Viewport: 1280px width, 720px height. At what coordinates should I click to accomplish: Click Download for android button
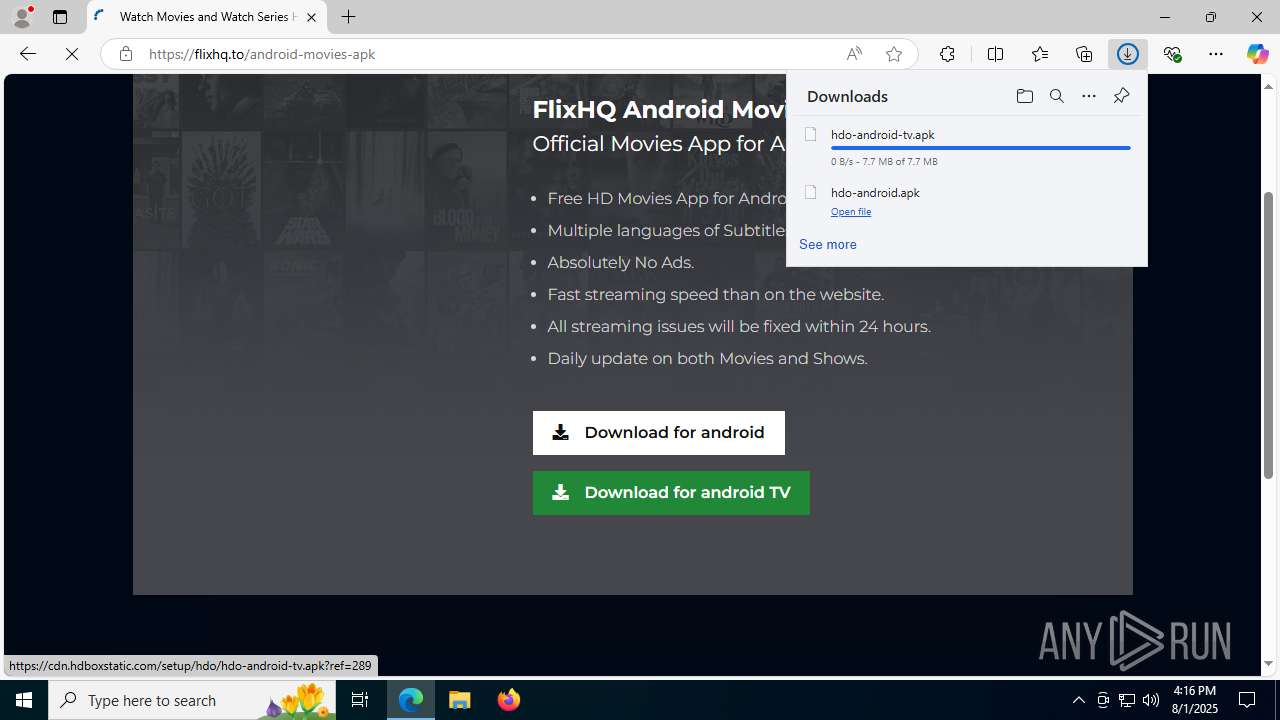[659, 433]
